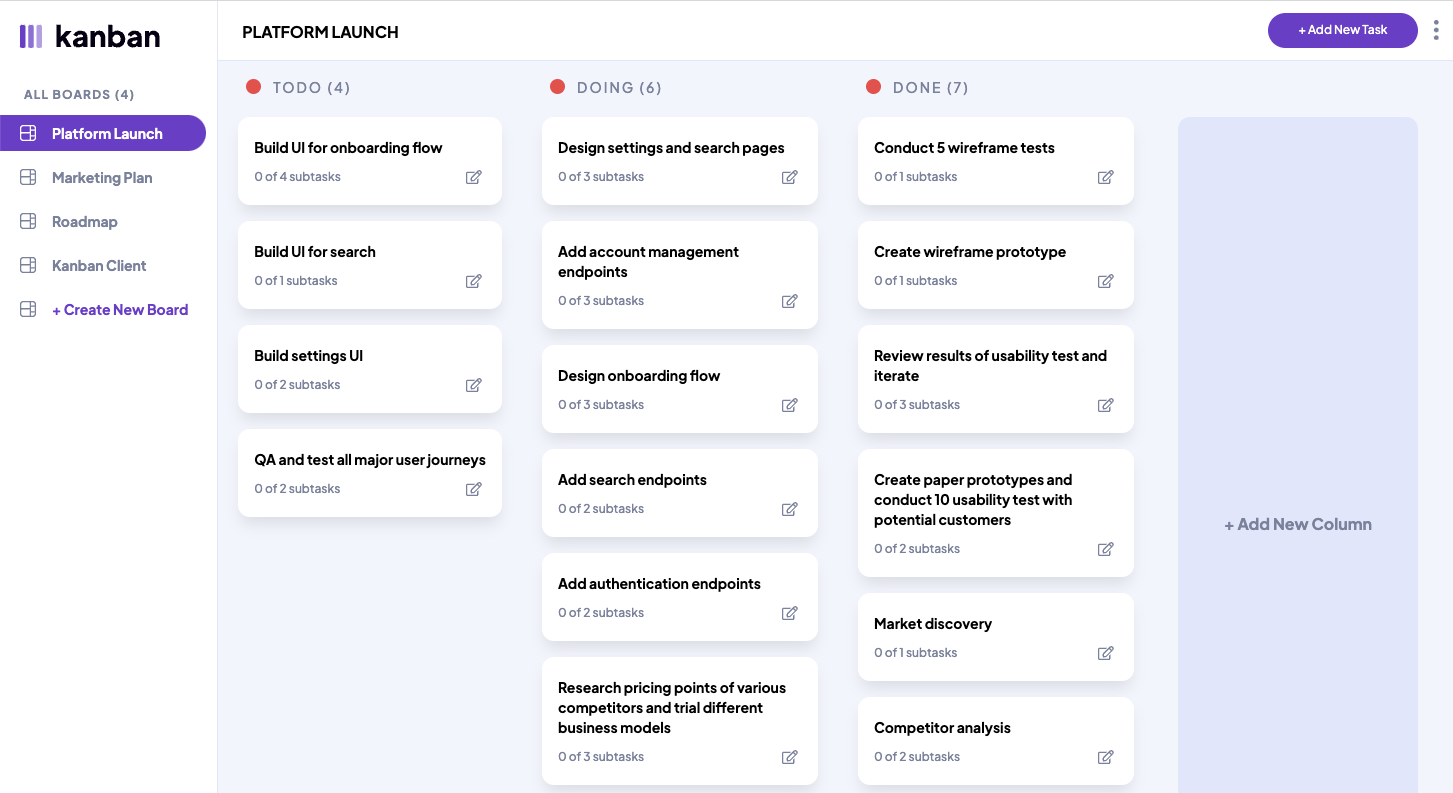Click the red dot beside TODO column
Image resolution: width=1453 pixels, height=793 pixels.
click(254, 87)
